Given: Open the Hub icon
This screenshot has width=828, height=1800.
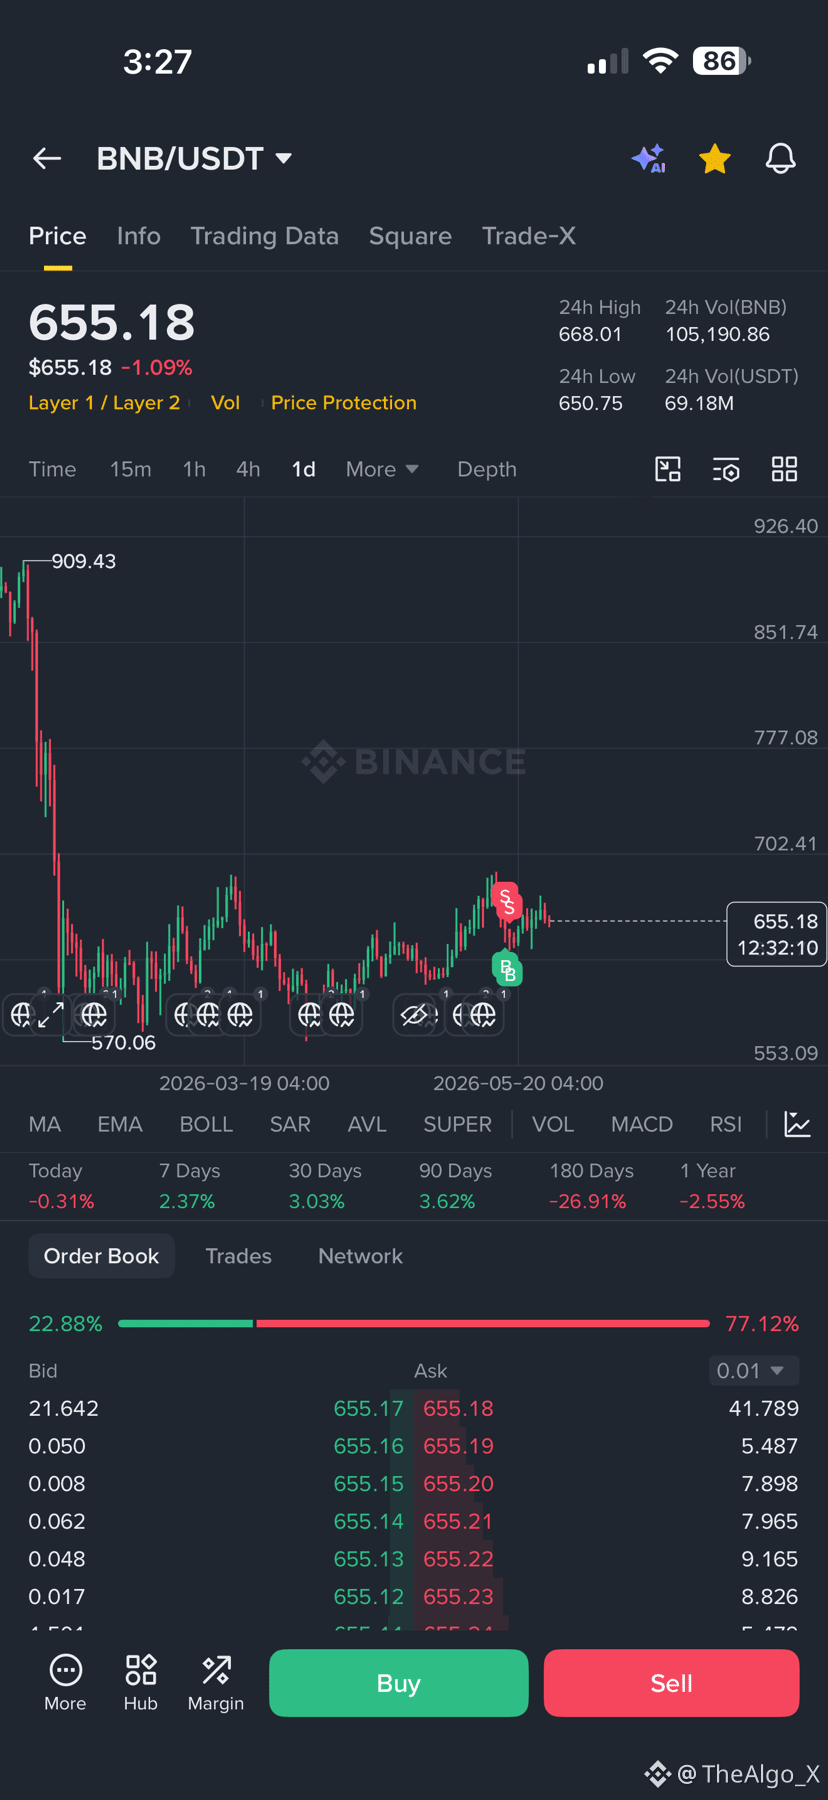Looking at the screenshot, I should pyautogui.click(x=141, y=1682).
